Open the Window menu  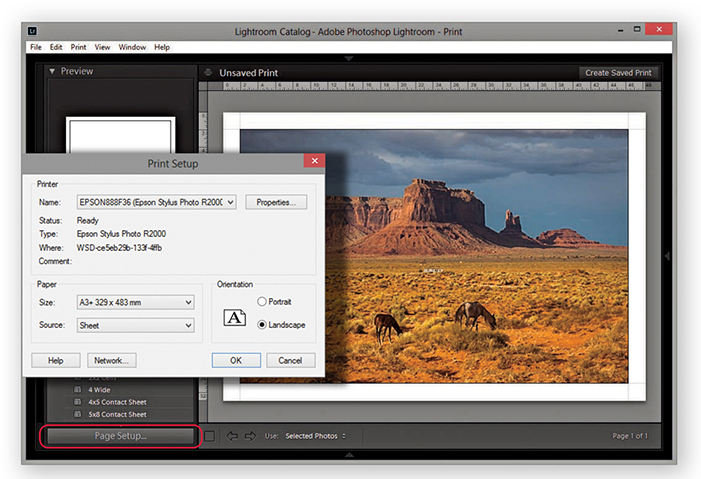(x=131, y=47)
